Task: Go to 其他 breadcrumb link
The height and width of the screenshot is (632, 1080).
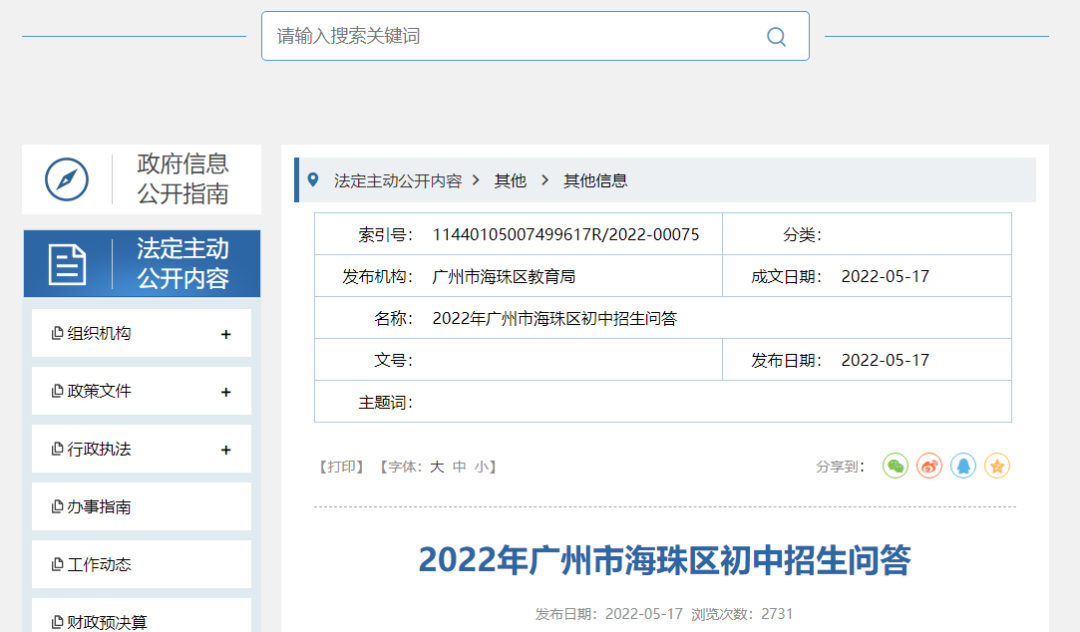Action: (510, 181)
